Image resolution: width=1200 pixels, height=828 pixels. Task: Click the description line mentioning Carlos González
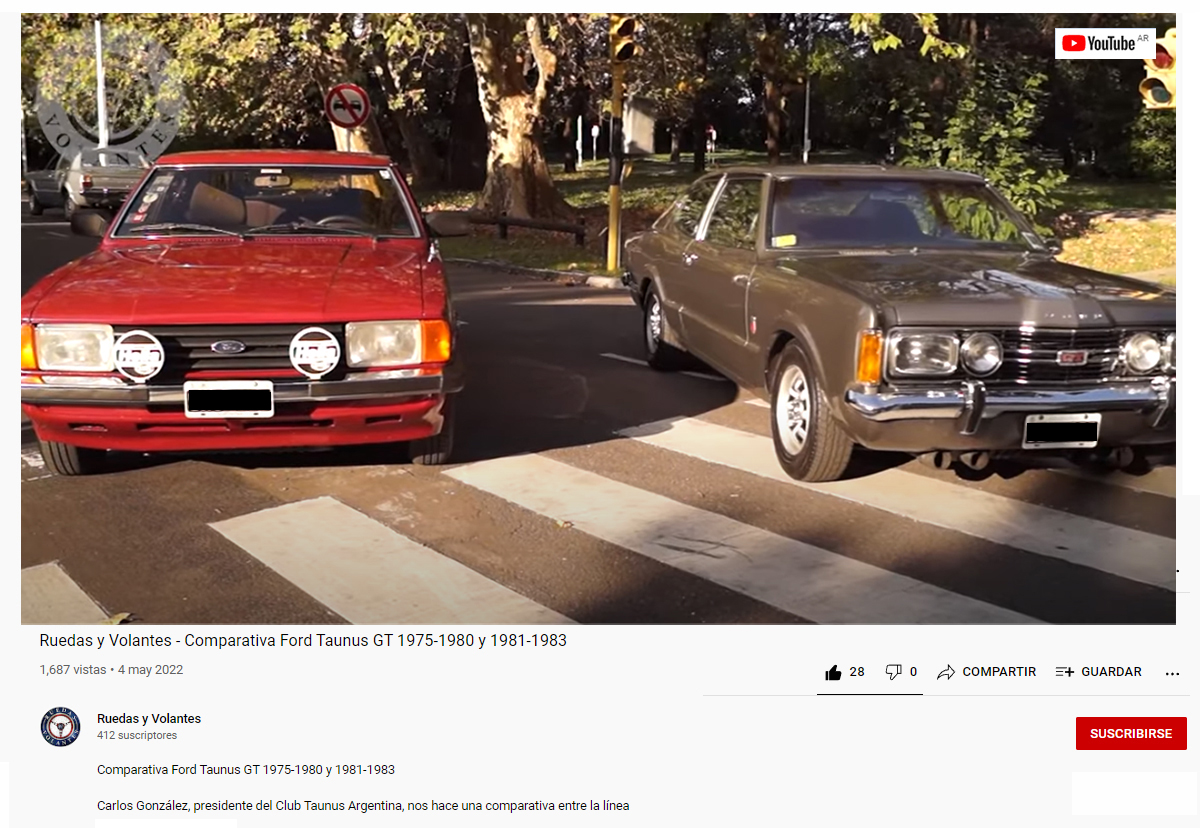coord(363,805)
